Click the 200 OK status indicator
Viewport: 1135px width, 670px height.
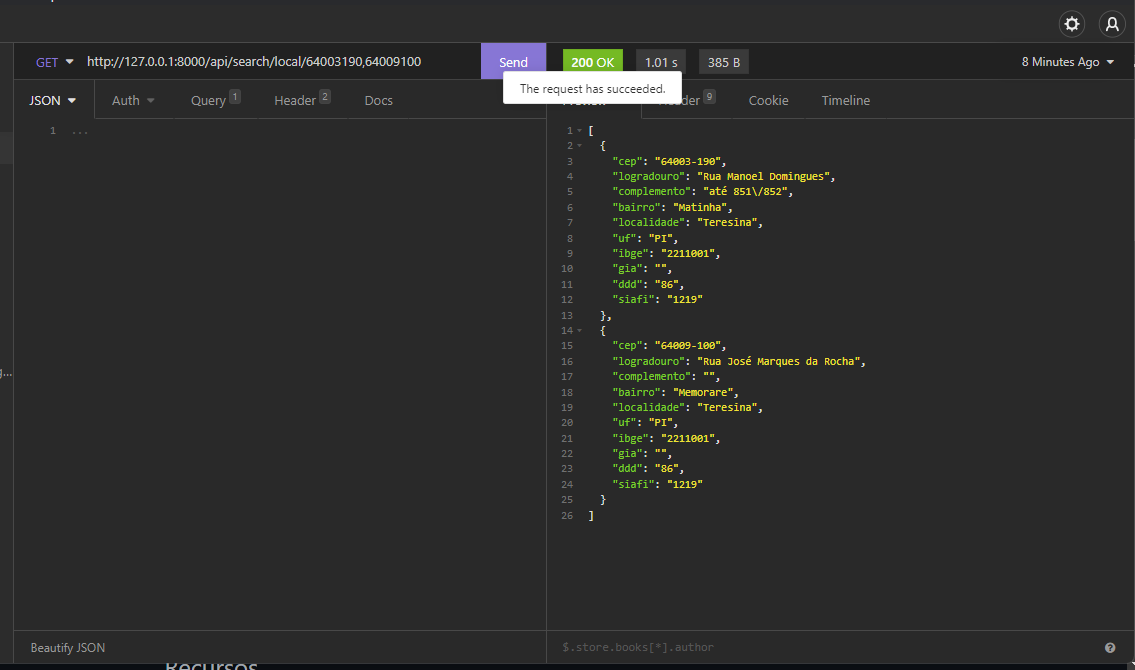coord(592,61)
